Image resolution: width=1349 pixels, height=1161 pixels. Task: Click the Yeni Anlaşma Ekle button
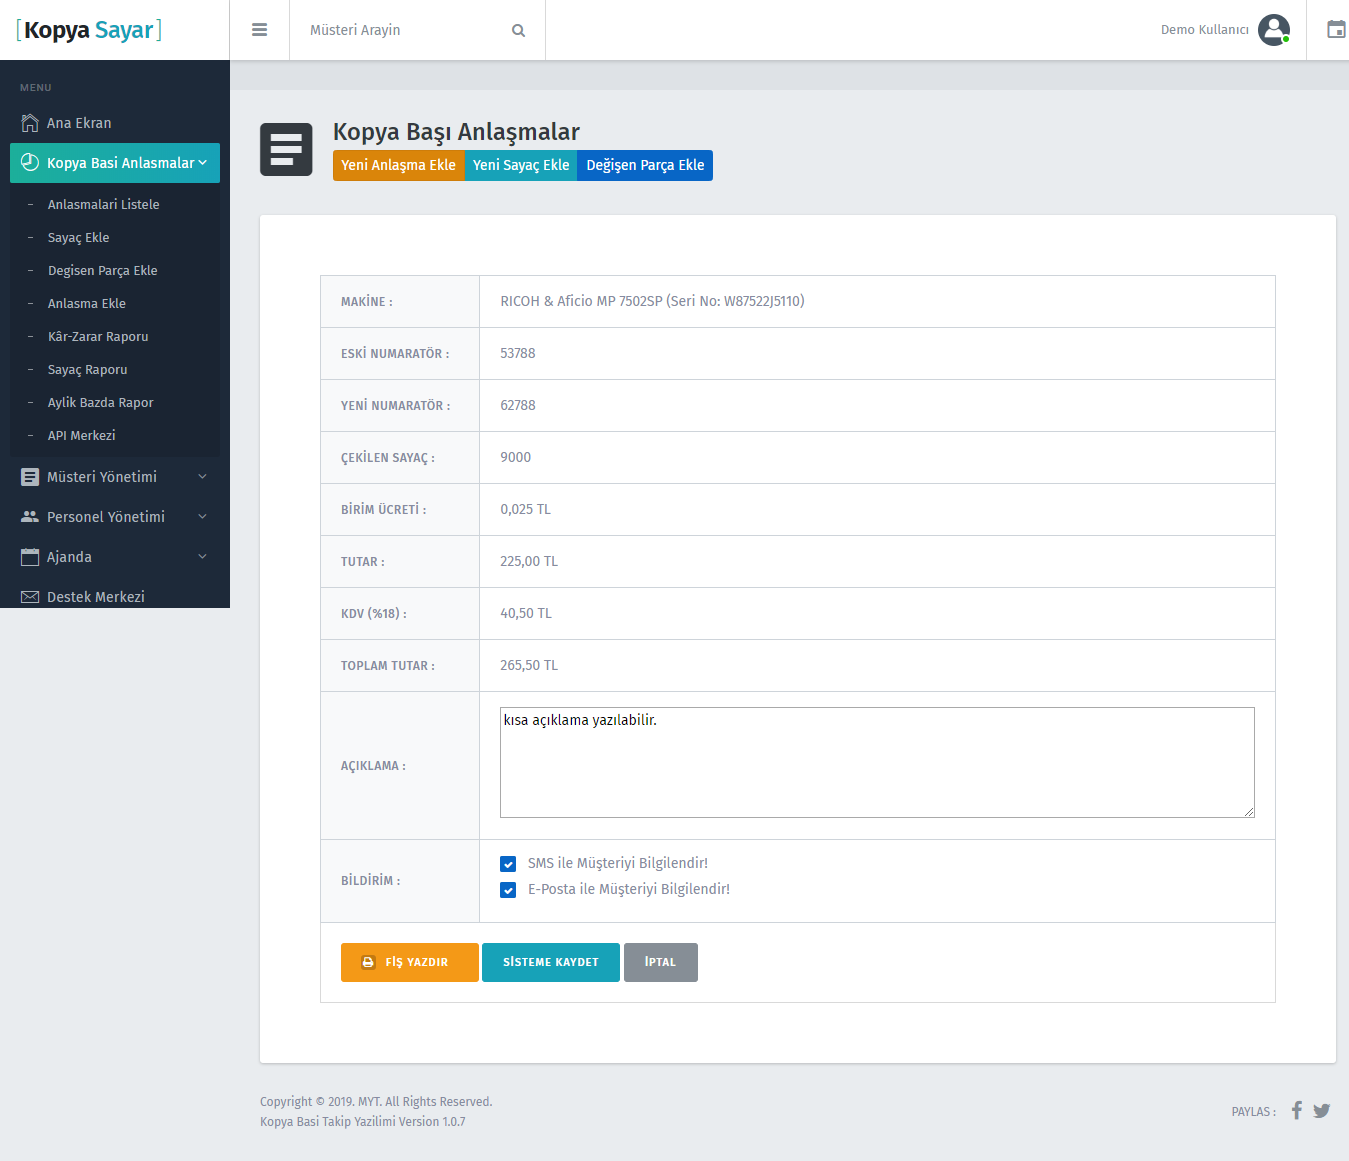point(398,165)
